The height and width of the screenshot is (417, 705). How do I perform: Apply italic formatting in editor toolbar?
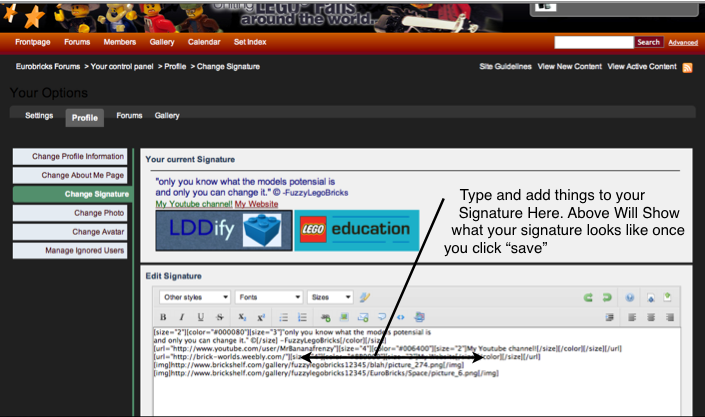(x=182, y=317)
